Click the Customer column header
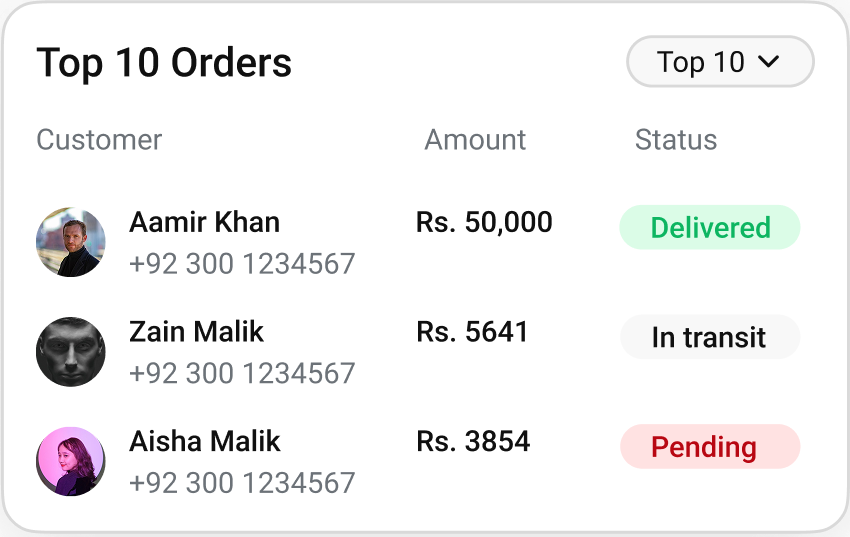This screenshot has height=537, width=850. (x=99, y=140)
